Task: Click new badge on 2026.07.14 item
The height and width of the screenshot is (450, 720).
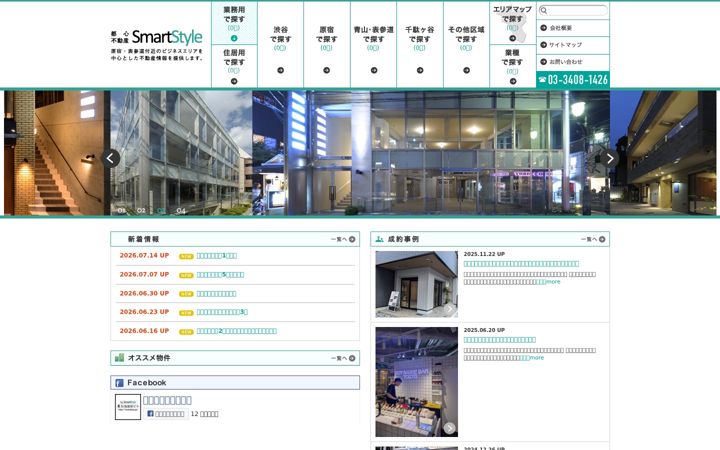Action: (x=186, y=256)
